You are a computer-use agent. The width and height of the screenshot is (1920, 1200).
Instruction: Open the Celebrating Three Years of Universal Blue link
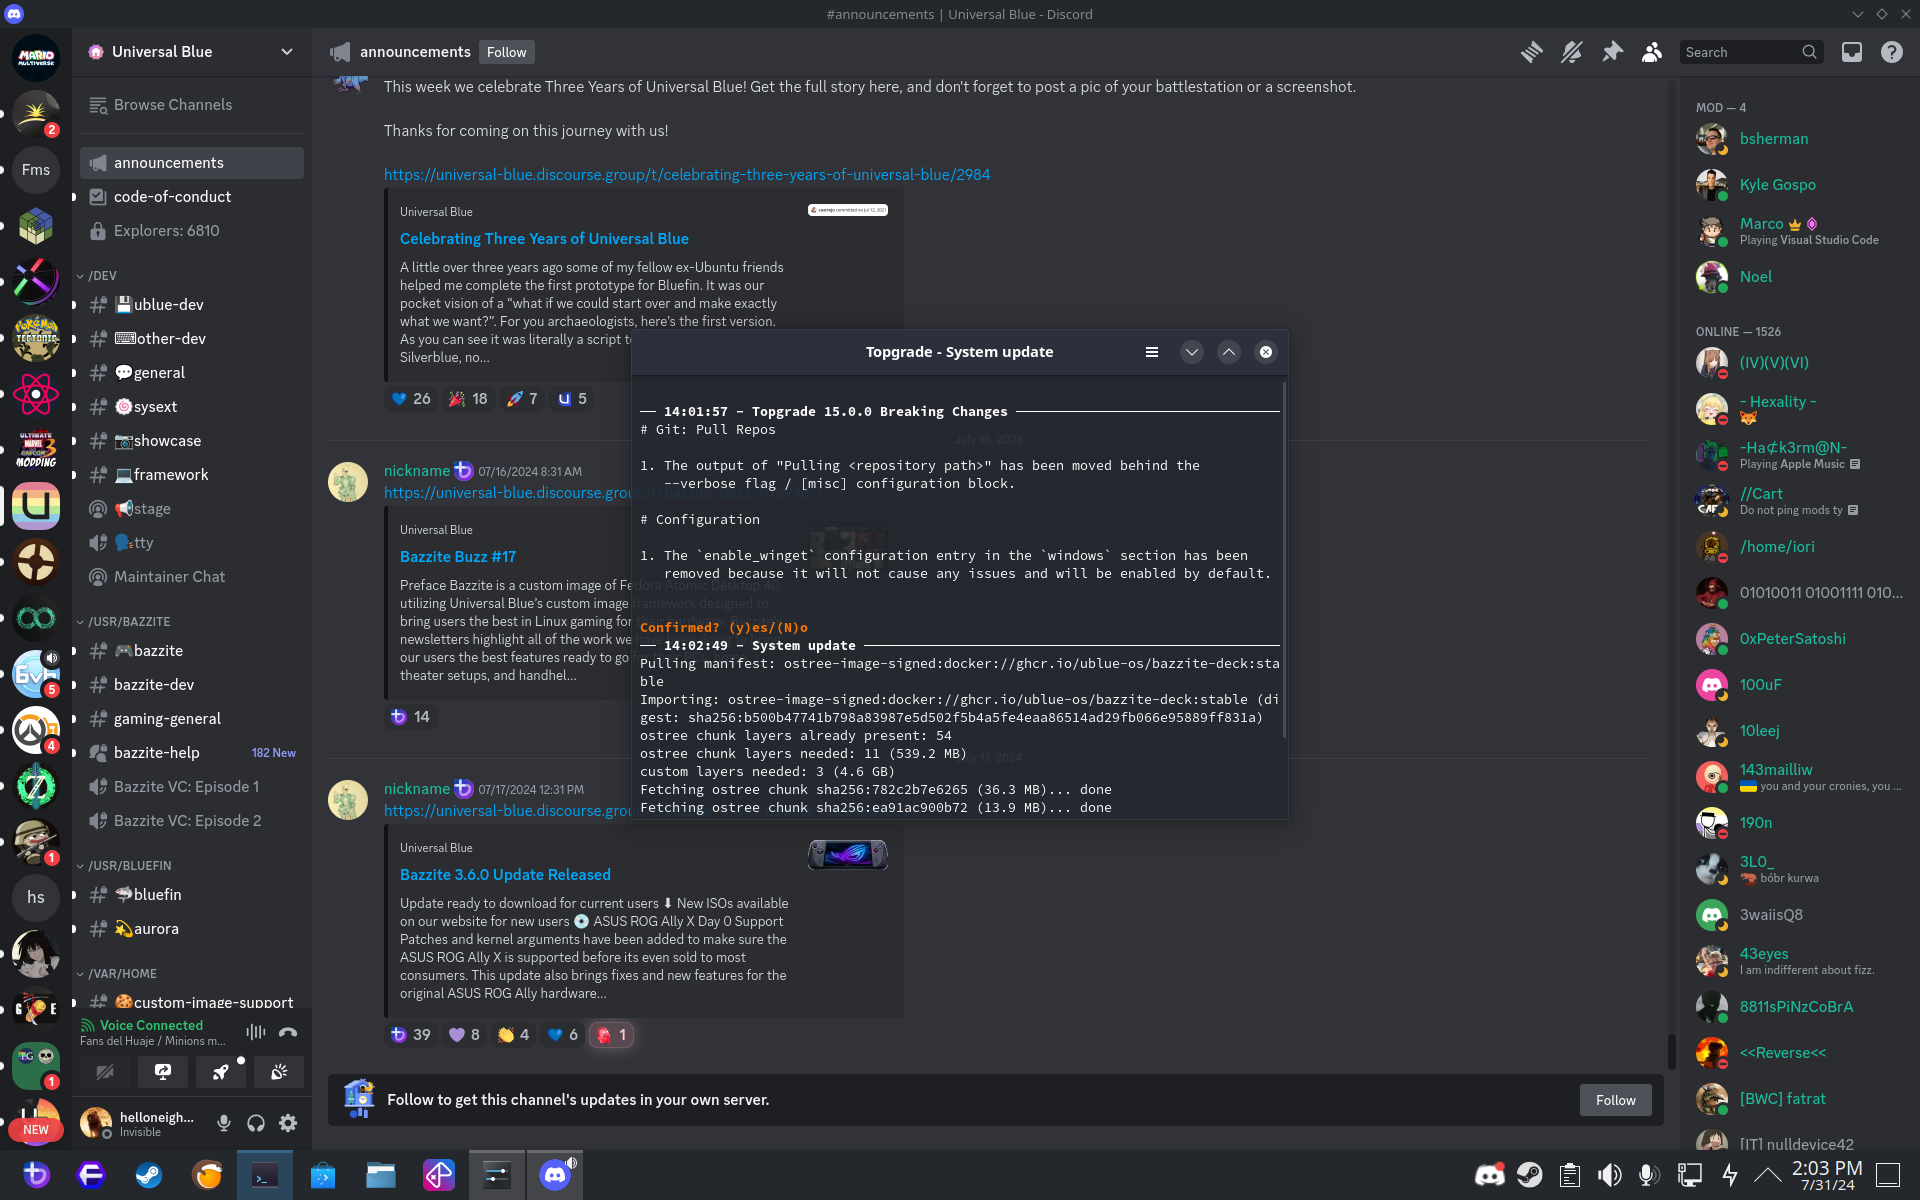[544, 239]
